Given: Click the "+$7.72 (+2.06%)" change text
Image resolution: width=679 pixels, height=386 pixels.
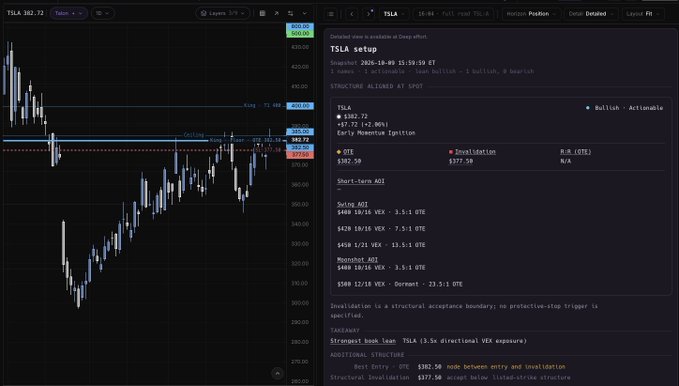Looking at the screenshot, I should [x=362, y=124].
